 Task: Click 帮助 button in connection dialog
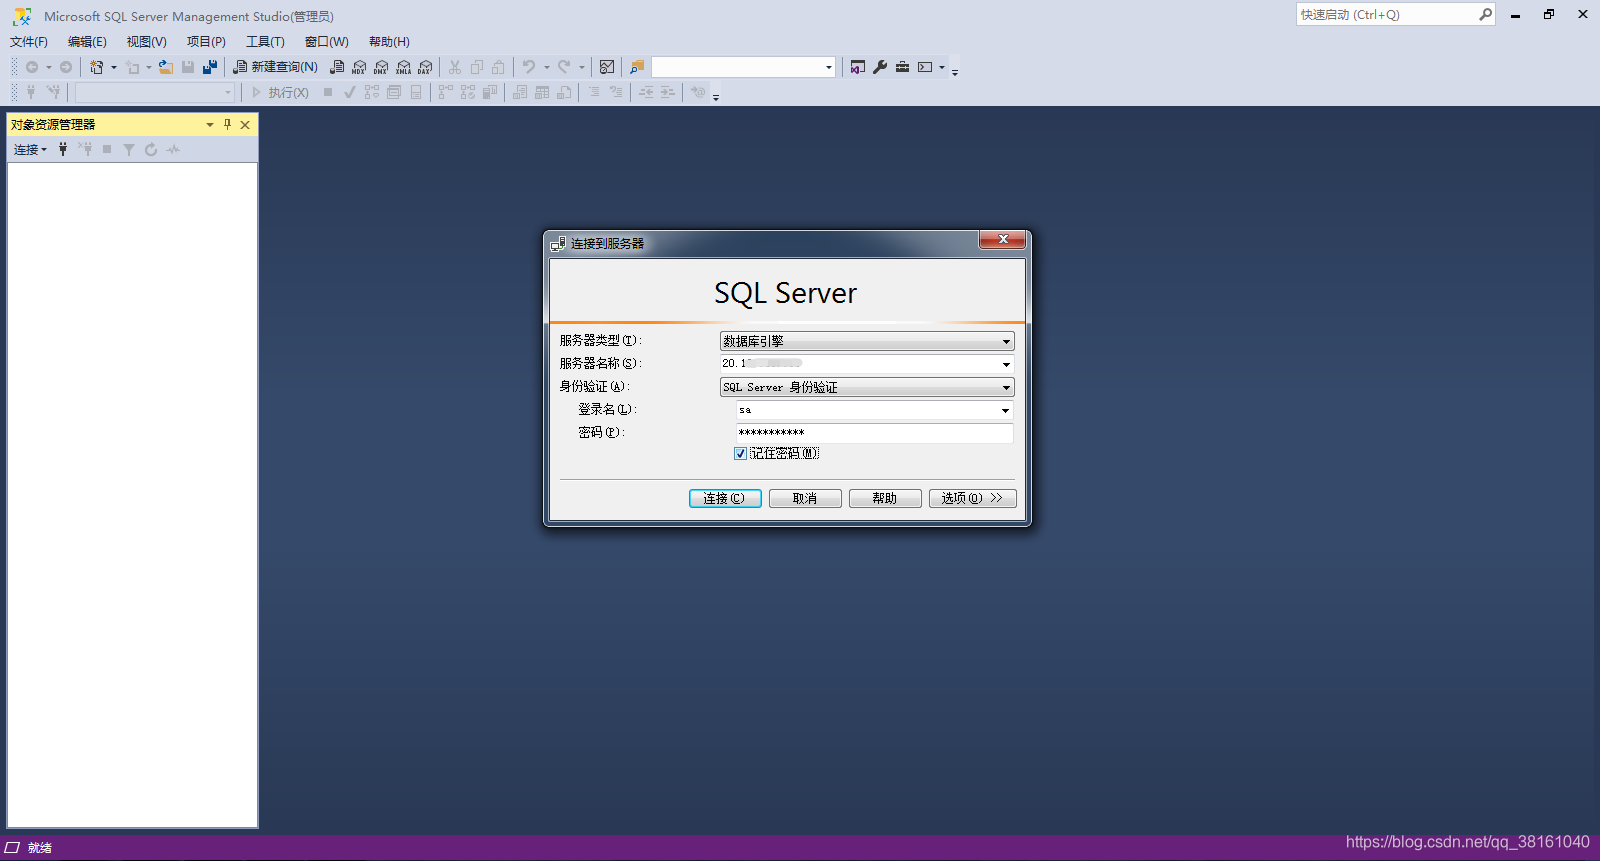pos(885,498)
